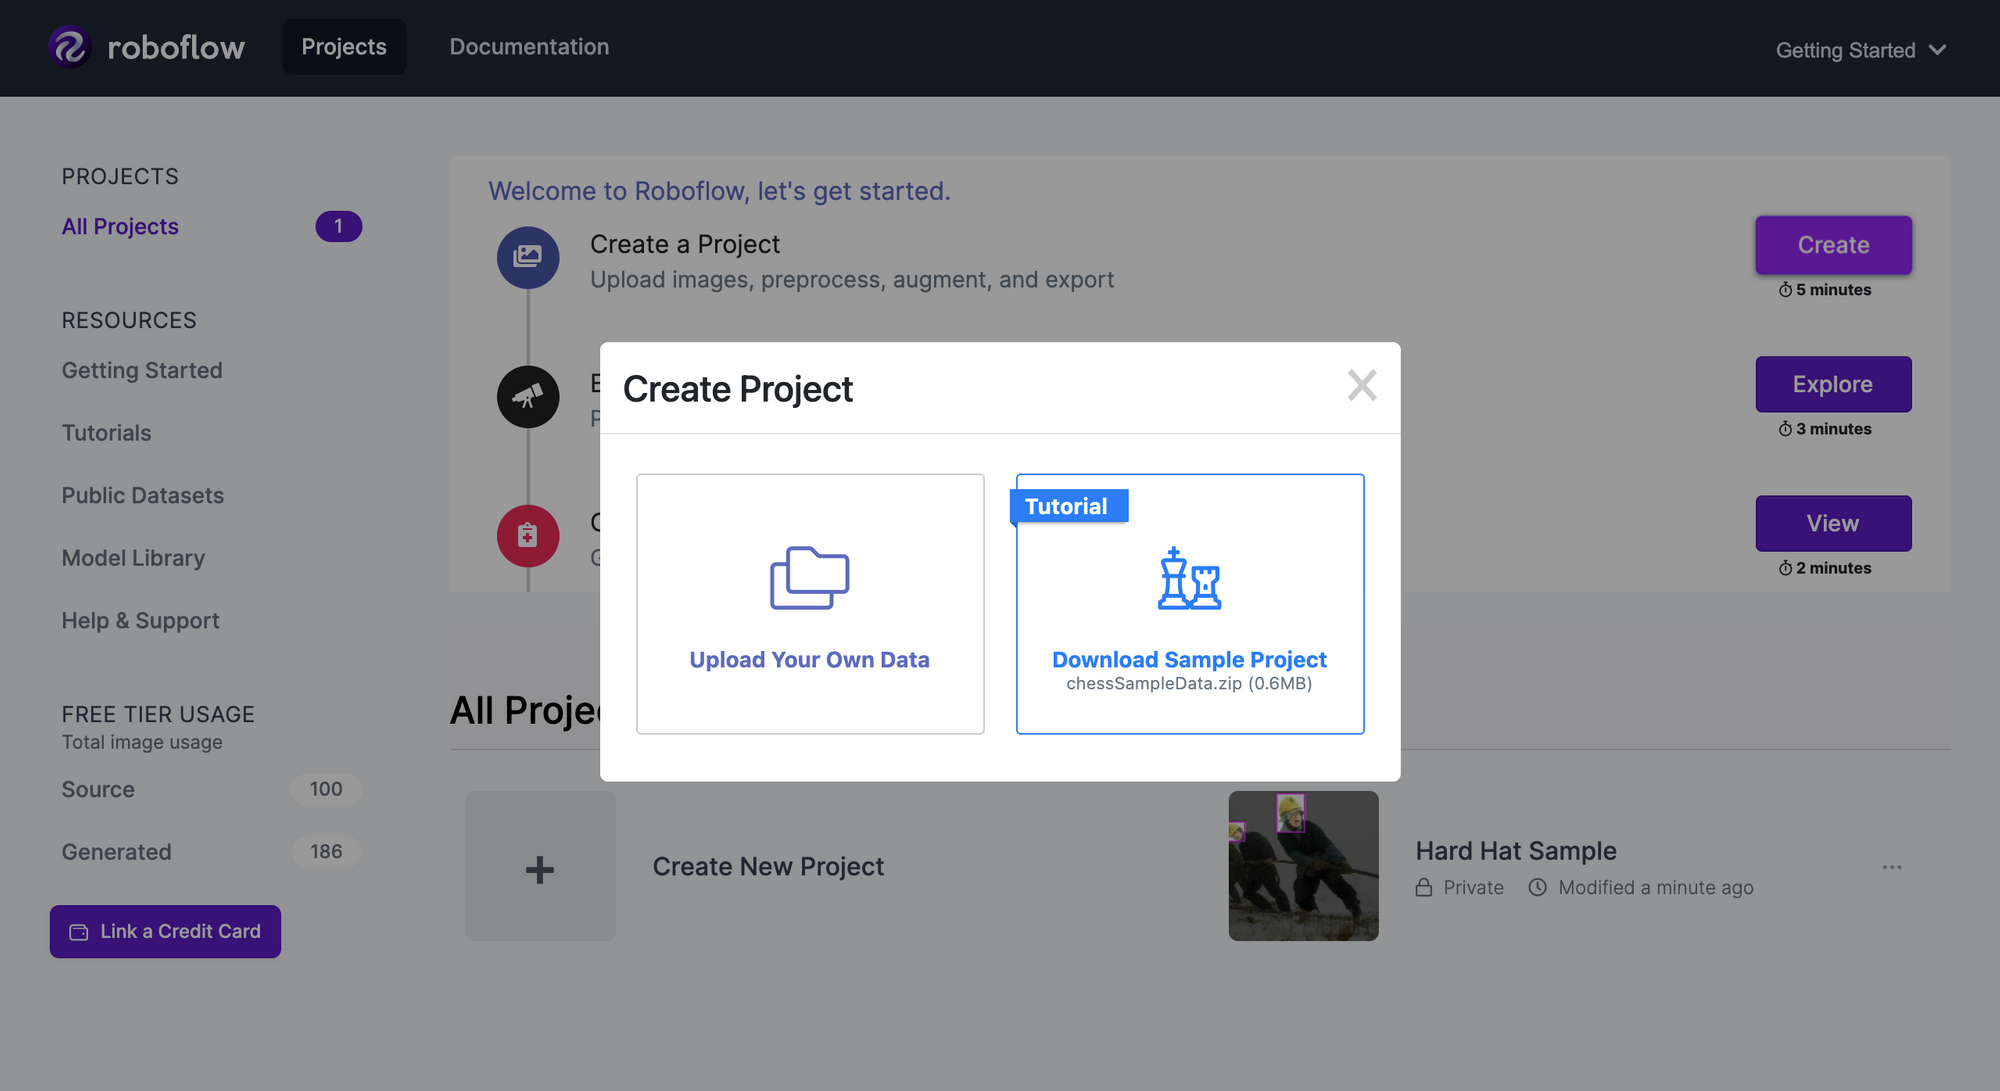Click the red clipboard step icon
This screenshot has width=2000, height=1091.
pos(528,536)
